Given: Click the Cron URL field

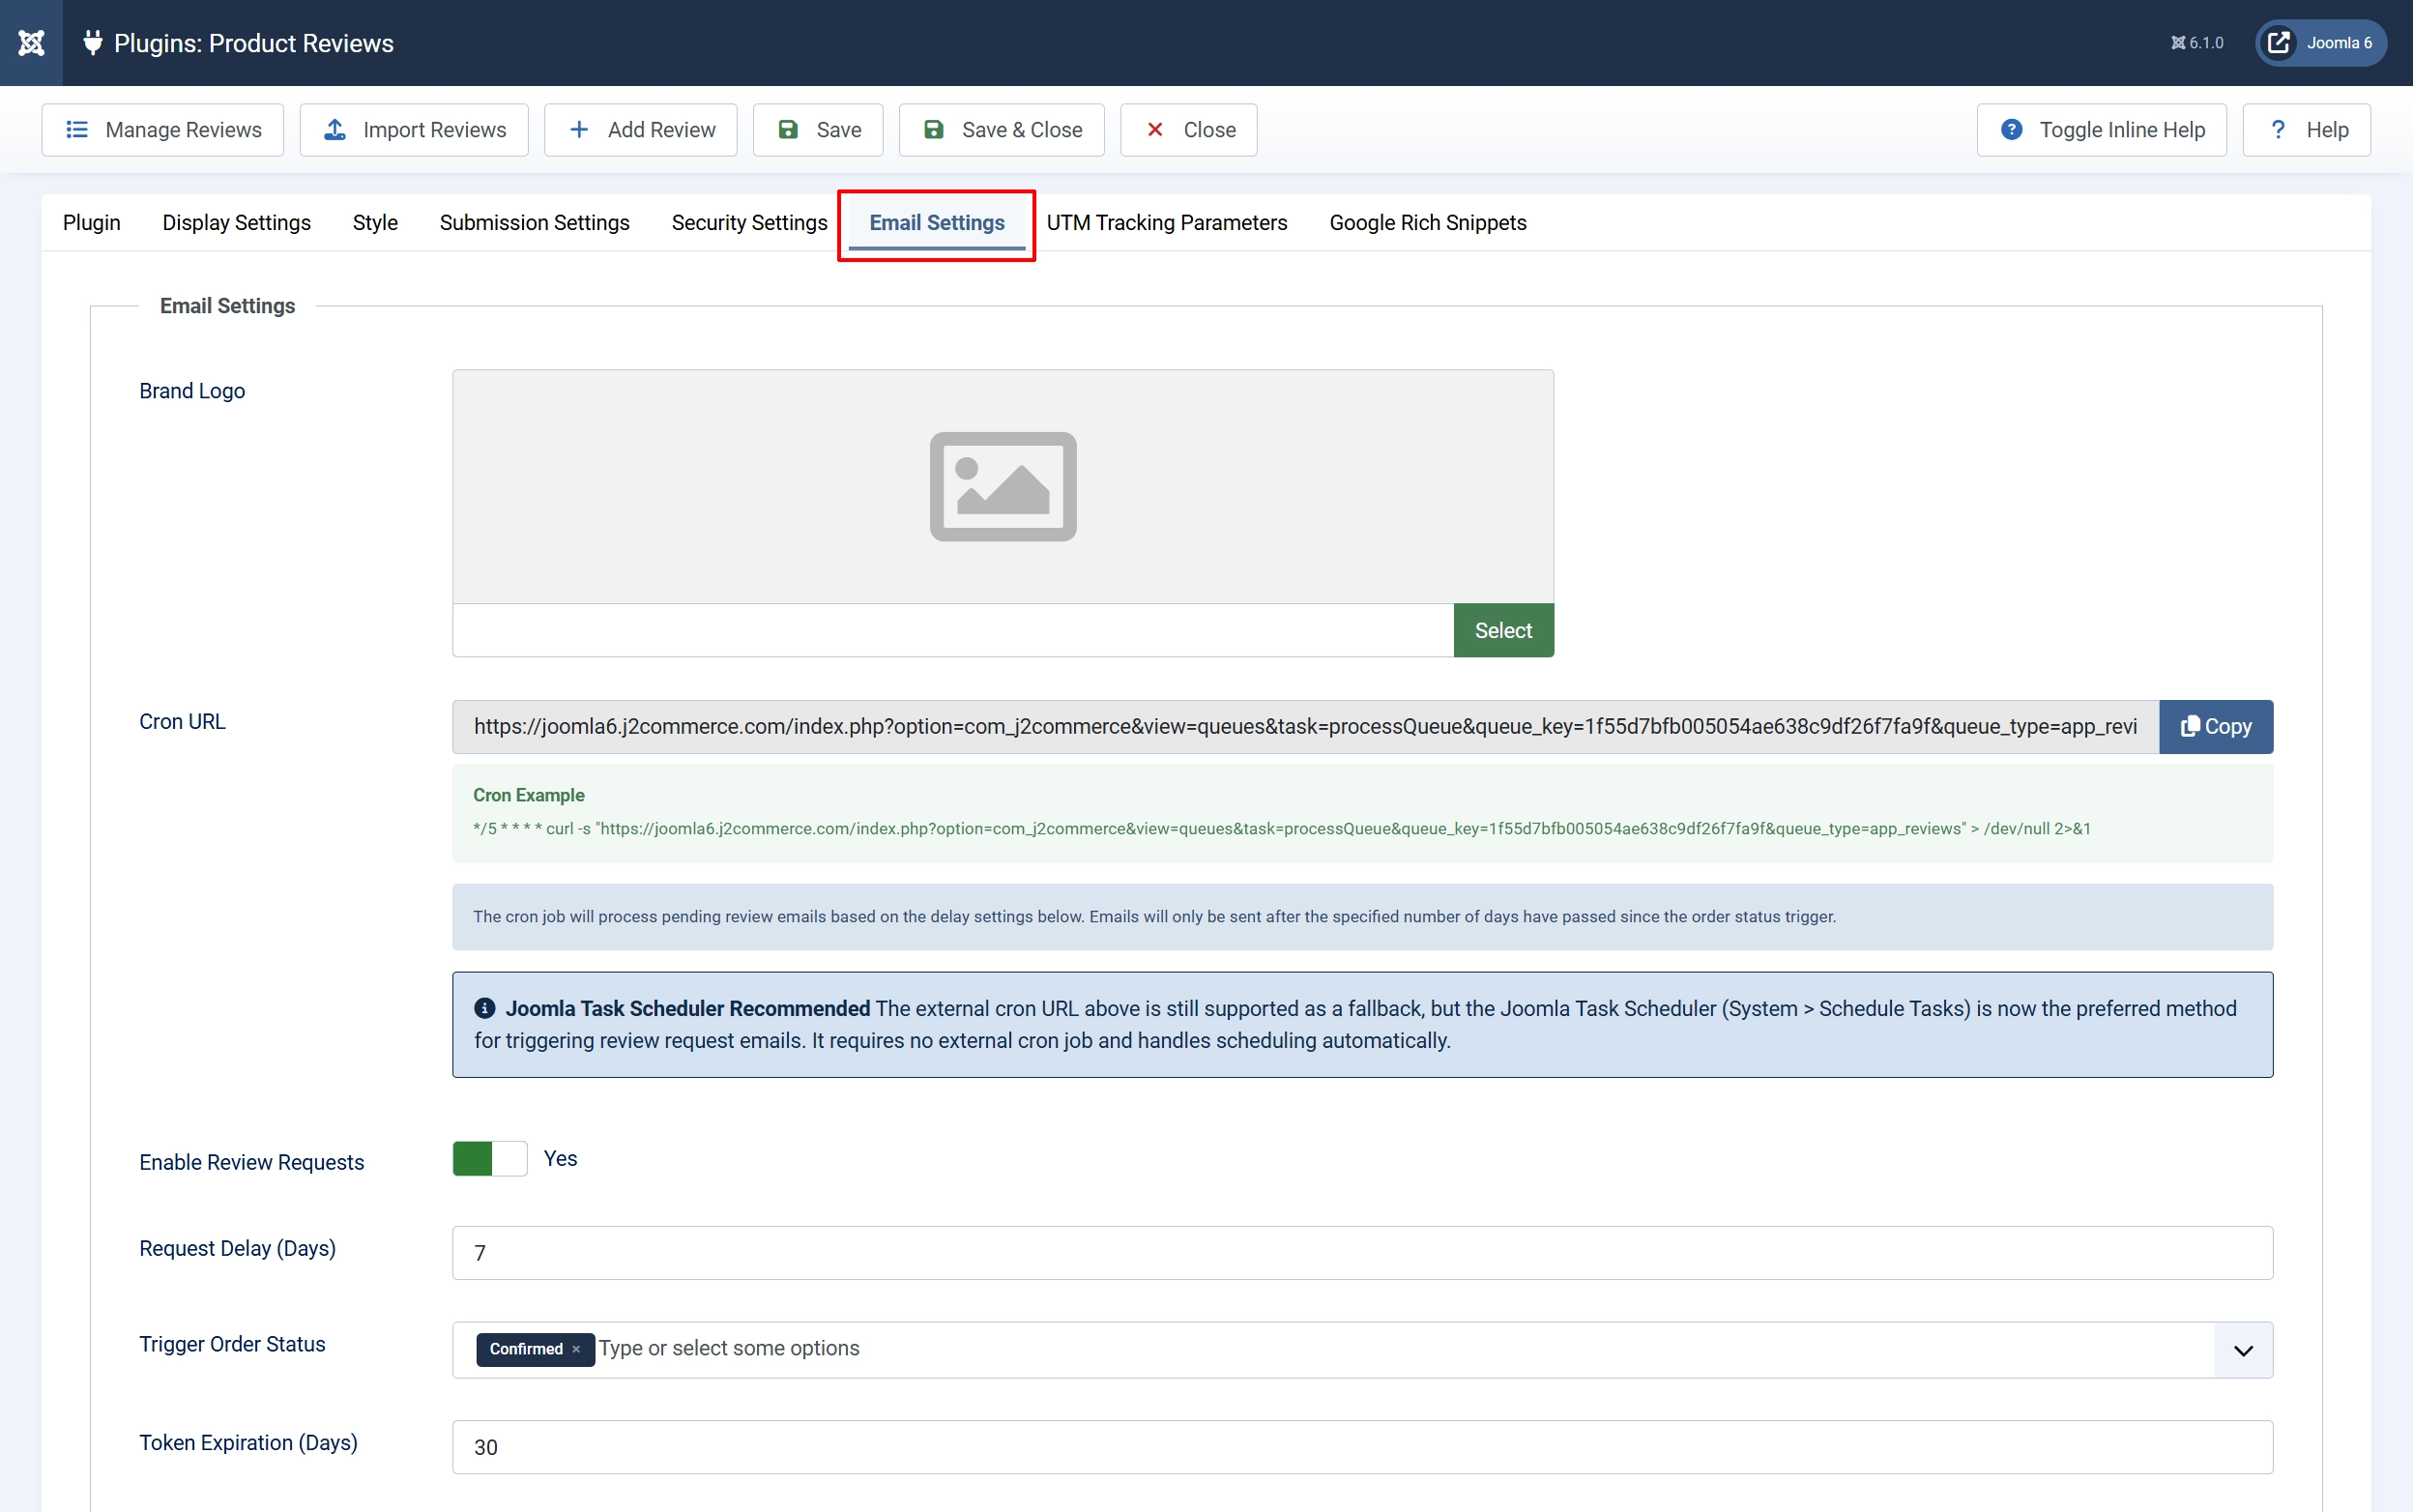Looking at the screenshot, I should (x=1305, y=727).
